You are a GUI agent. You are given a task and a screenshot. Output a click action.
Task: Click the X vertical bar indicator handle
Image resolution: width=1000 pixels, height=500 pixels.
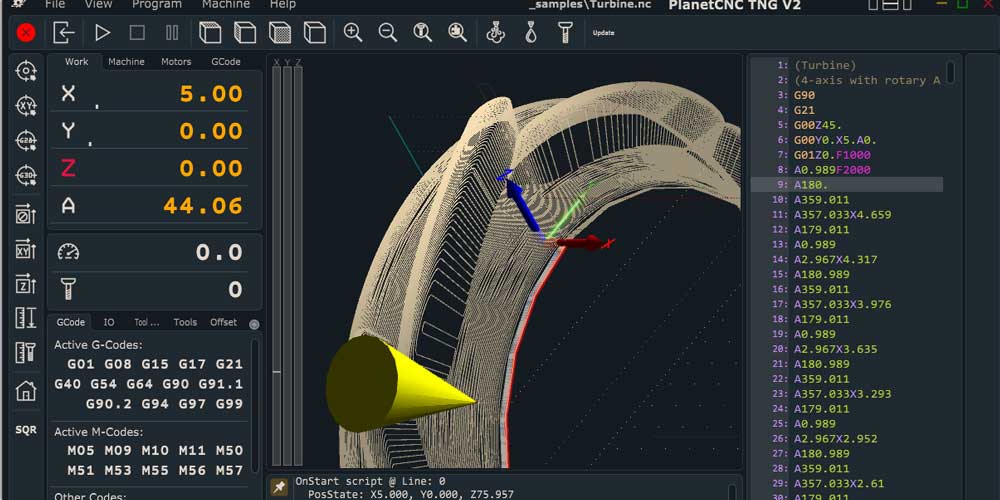tap(276, 371)
